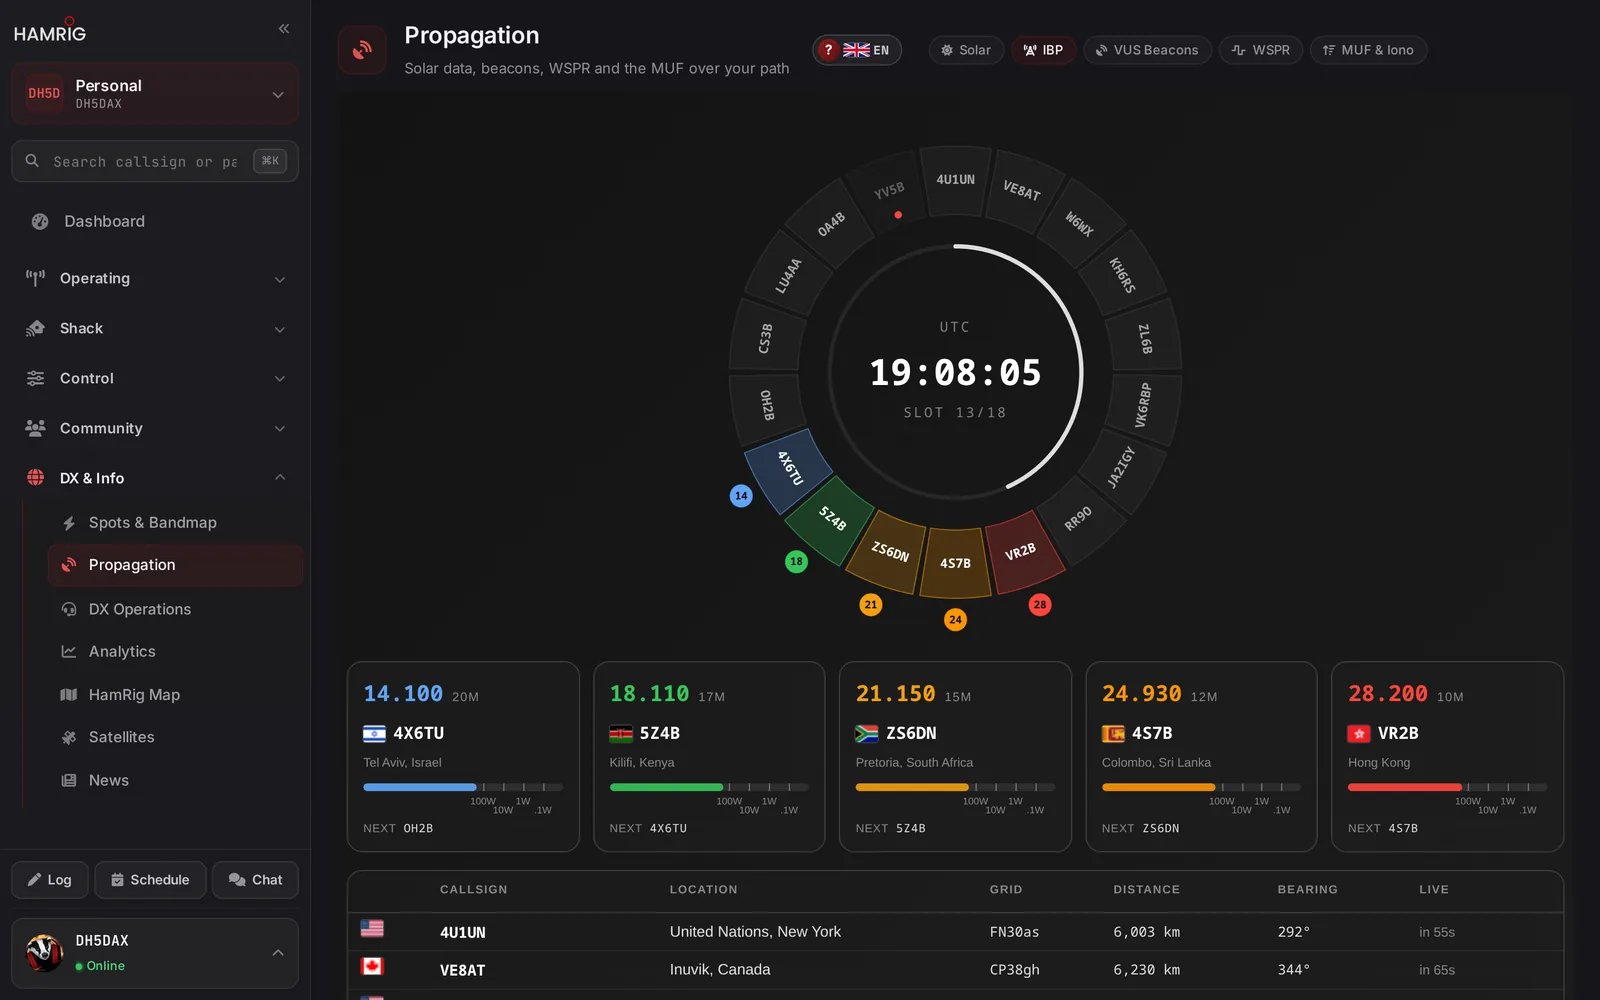The width and height of the screenshot is (1600, 1000).
Task: Click the Dashboard gauge icon
Action: (40, 221)
